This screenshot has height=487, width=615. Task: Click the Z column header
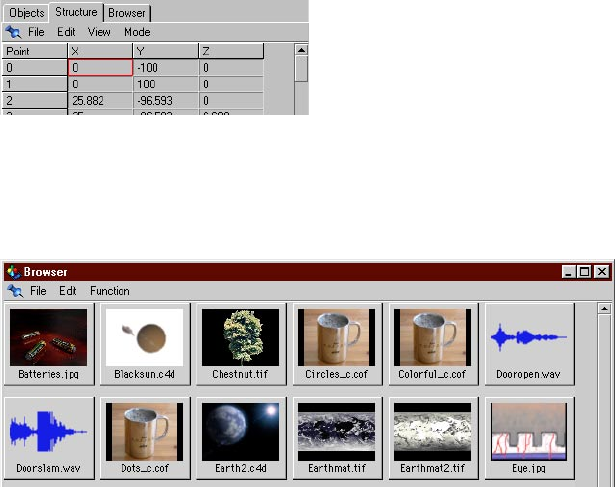click(x=231, y=51)
